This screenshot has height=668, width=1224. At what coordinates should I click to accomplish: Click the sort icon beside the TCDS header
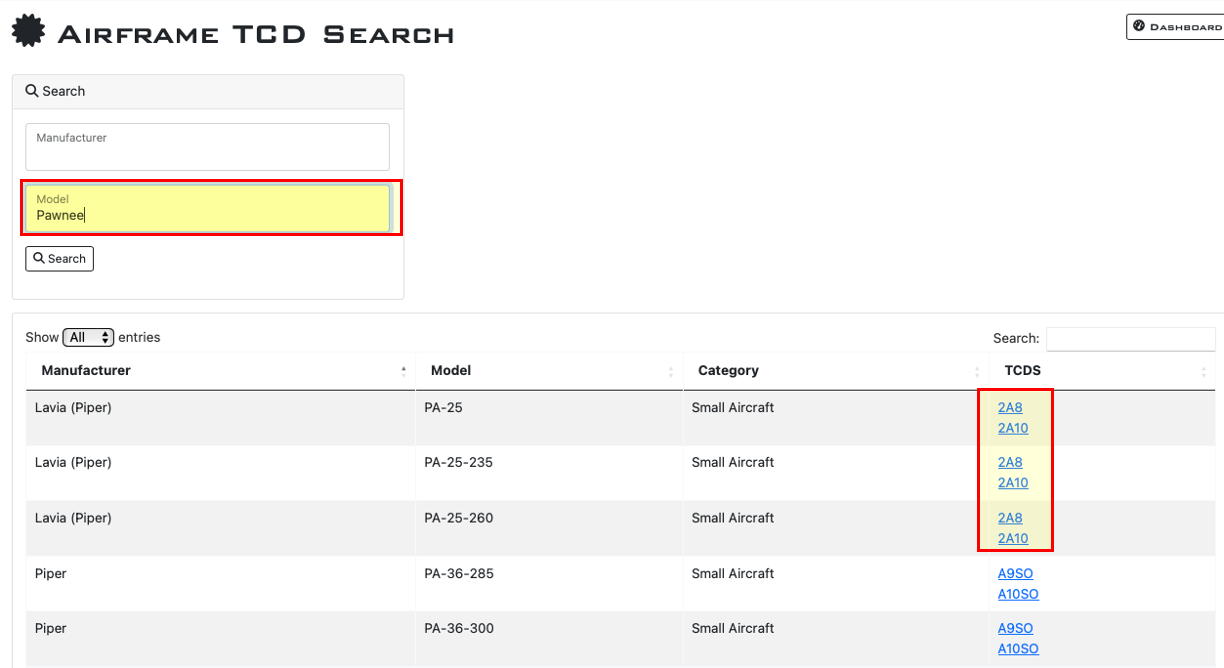pos(1205,370)
